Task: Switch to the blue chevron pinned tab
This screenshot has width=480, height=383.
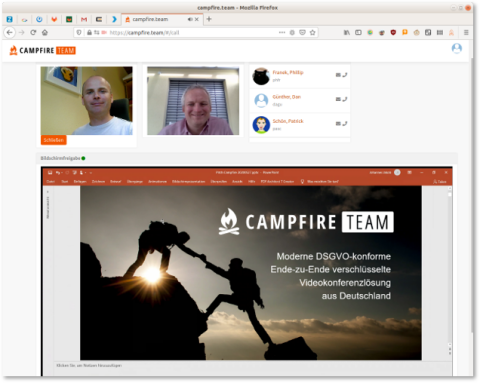Action: tap(114, 19)
